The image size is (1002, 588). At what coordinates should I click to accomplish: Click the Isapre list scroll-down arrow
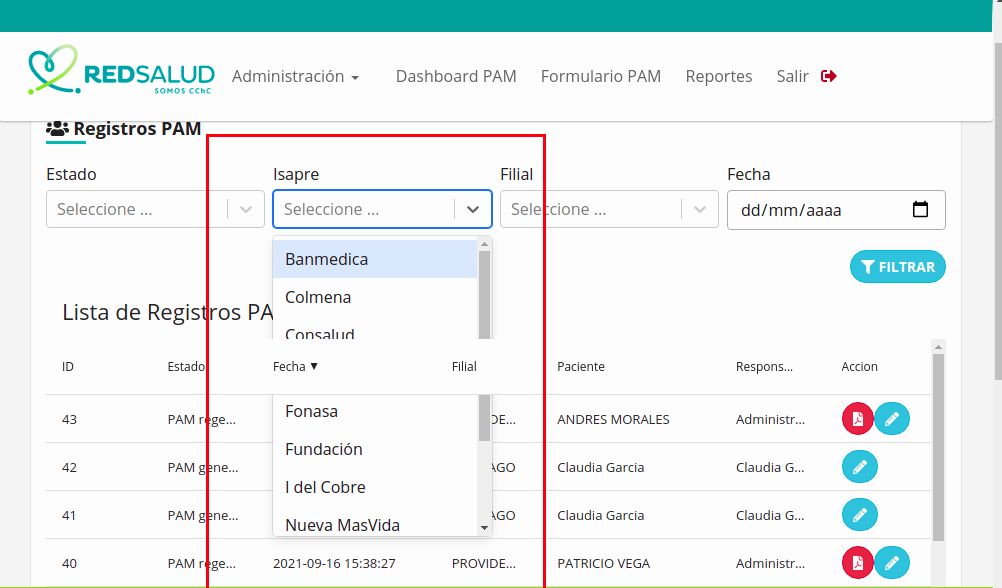tap(484, 528)
